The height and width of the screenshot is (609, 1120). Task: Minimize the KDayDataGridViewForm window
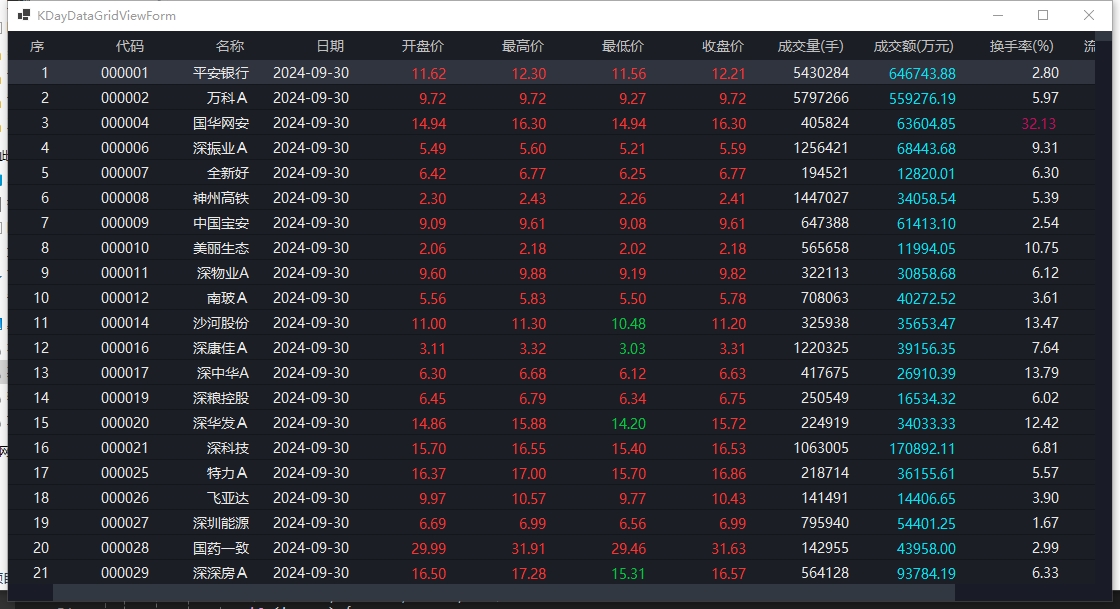pos(997,15)
